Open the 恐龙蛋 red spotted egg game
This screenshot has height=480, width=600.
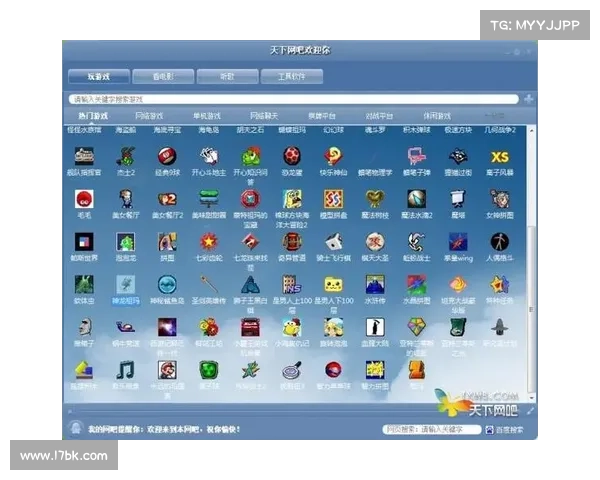pyautogui.click(x=292, y=156)
